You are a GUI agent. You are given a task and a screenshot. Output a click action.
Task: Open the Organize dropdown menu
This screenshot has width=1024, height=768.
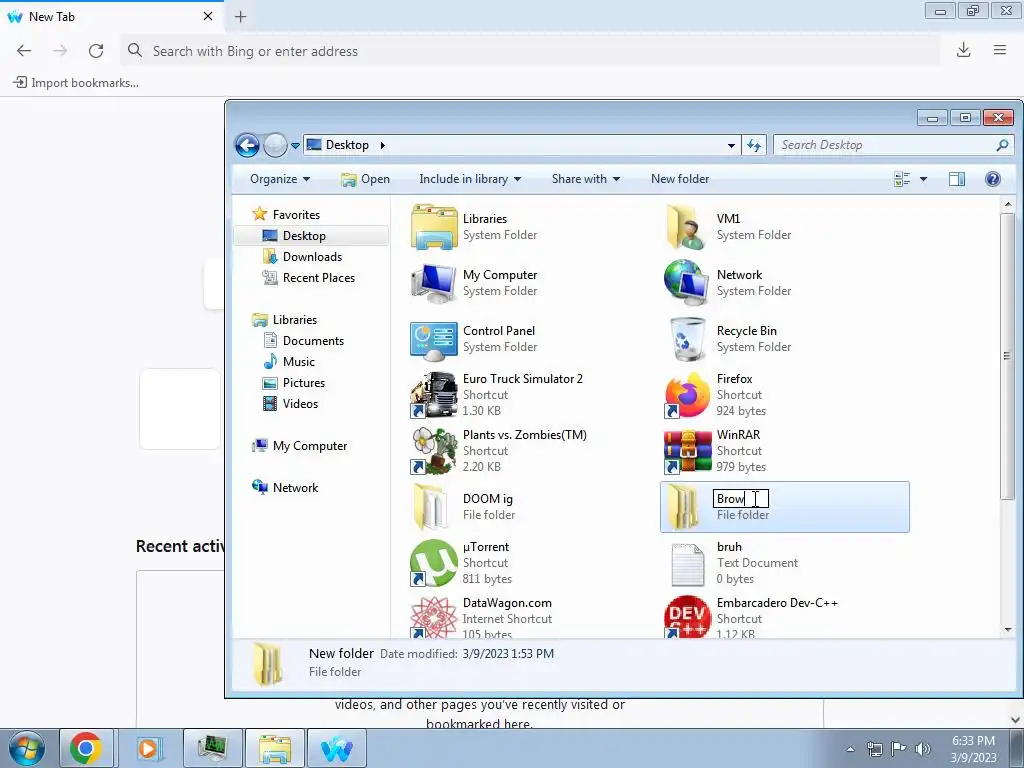pos(280,179)
